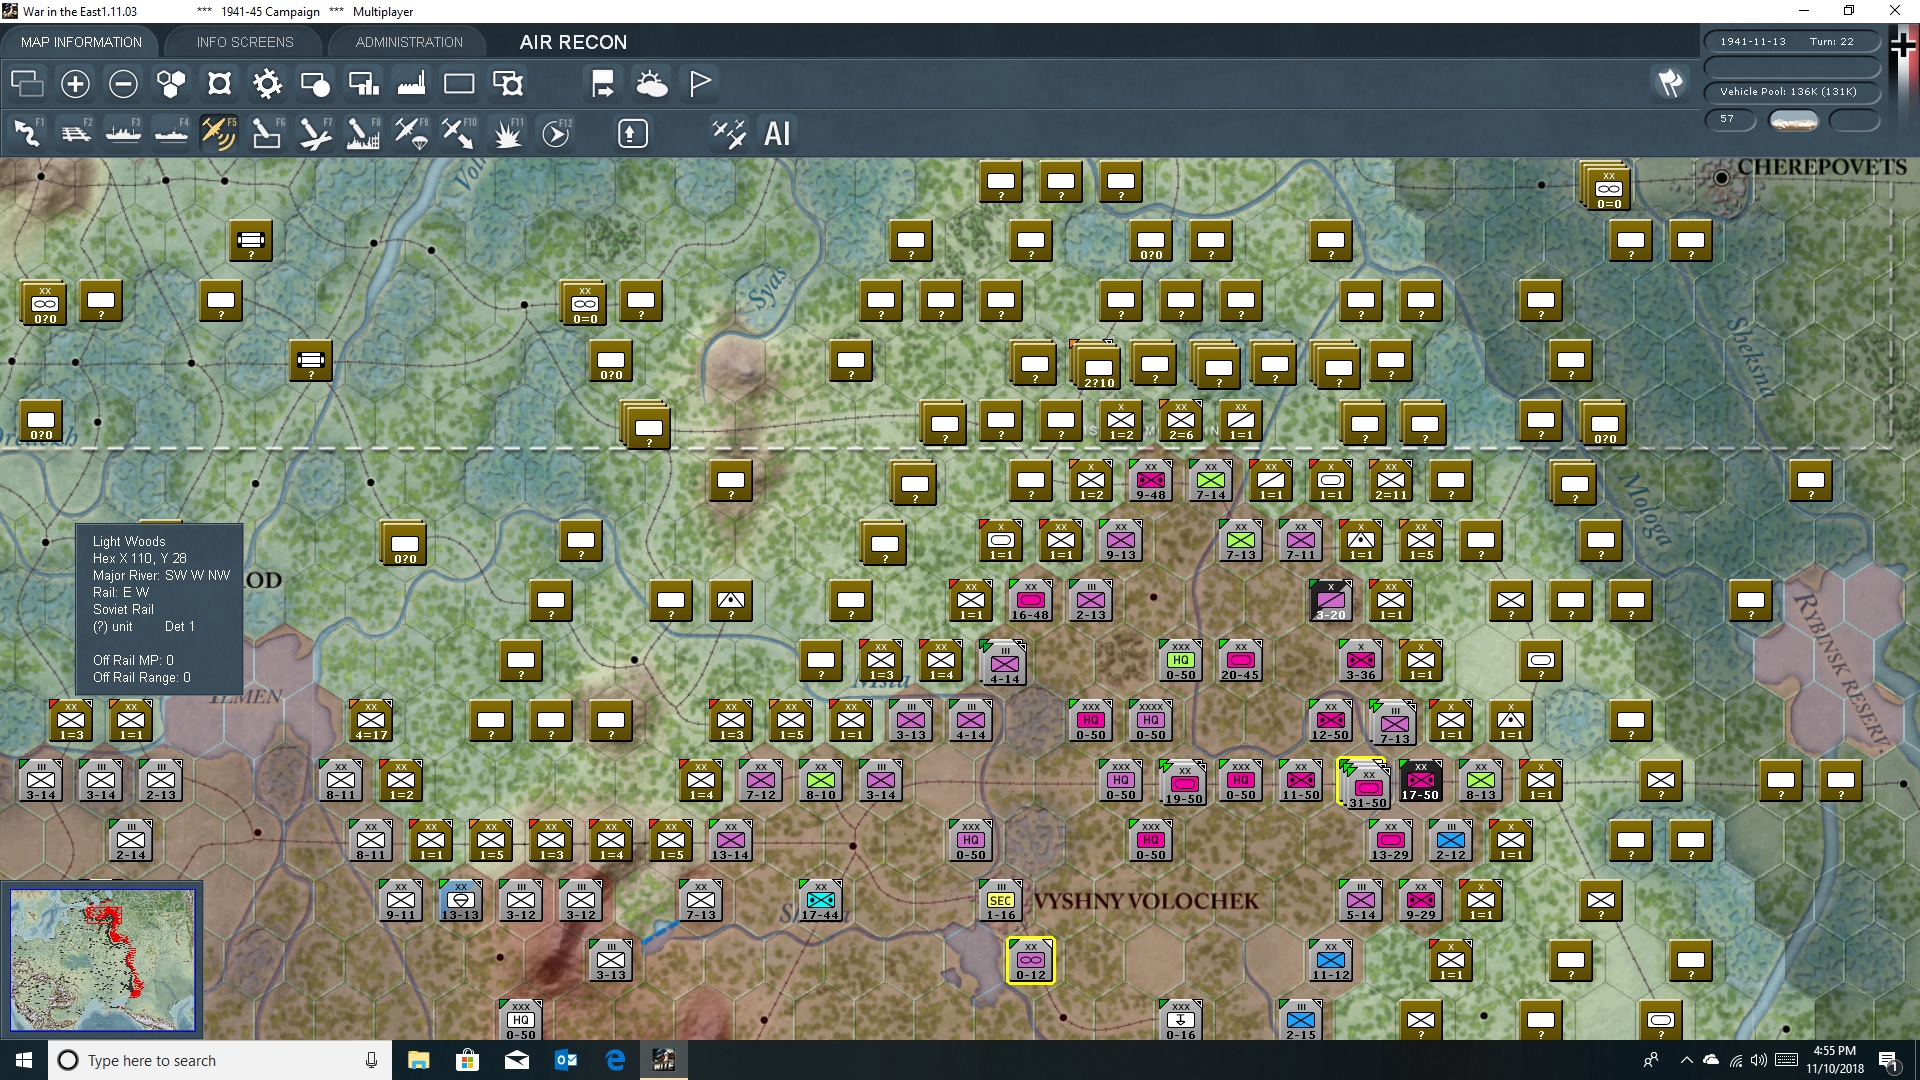Choose air transport mode F9
The height and width of the screenshot is (1080, 1920).
[x=411, y=133]
